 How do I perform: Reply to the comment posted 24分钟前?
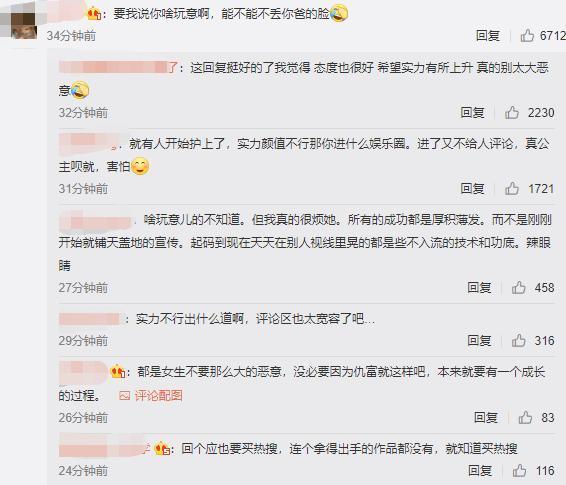[480, 471]
